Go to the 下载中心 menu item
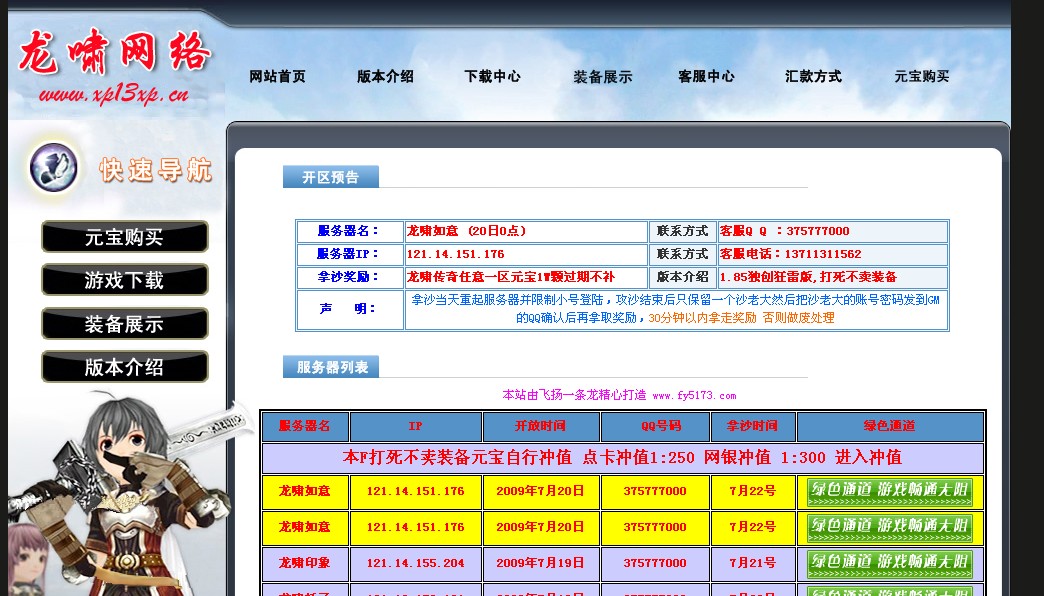Image resolution: width=1044 pixels, height=596 pixels. (x=491, y=75)
